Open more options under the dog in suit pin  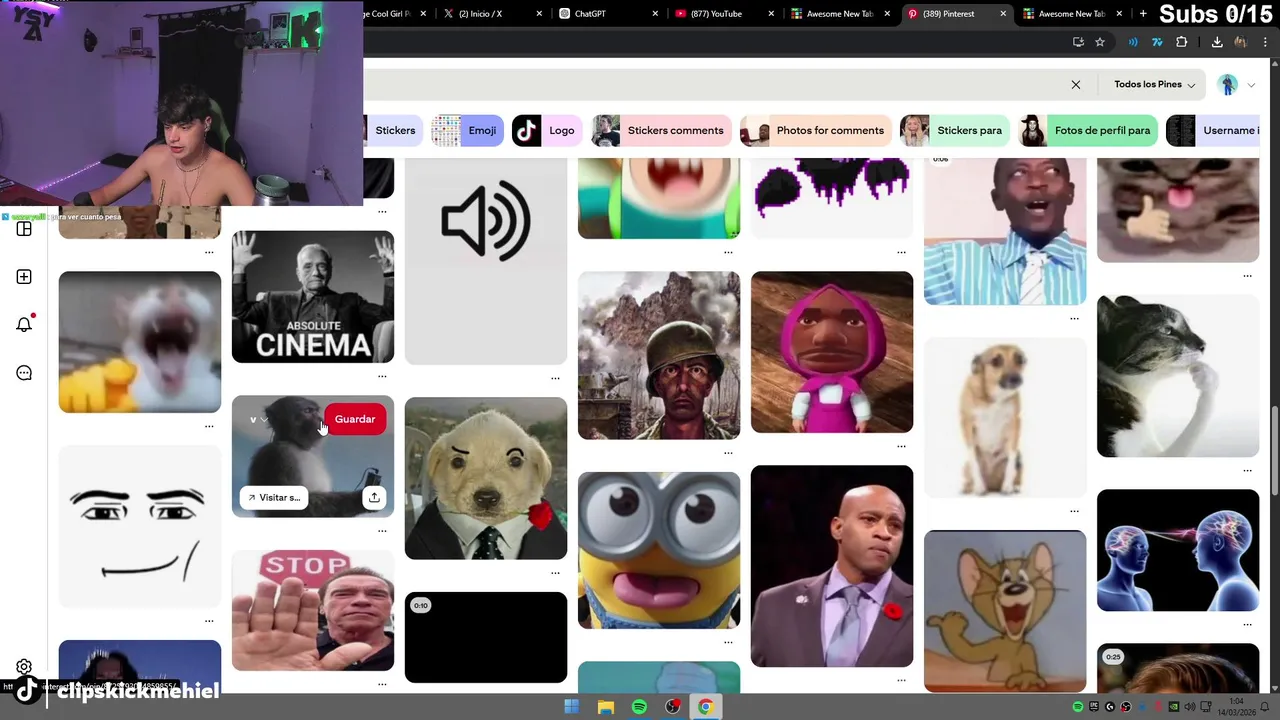pos(555,573)
